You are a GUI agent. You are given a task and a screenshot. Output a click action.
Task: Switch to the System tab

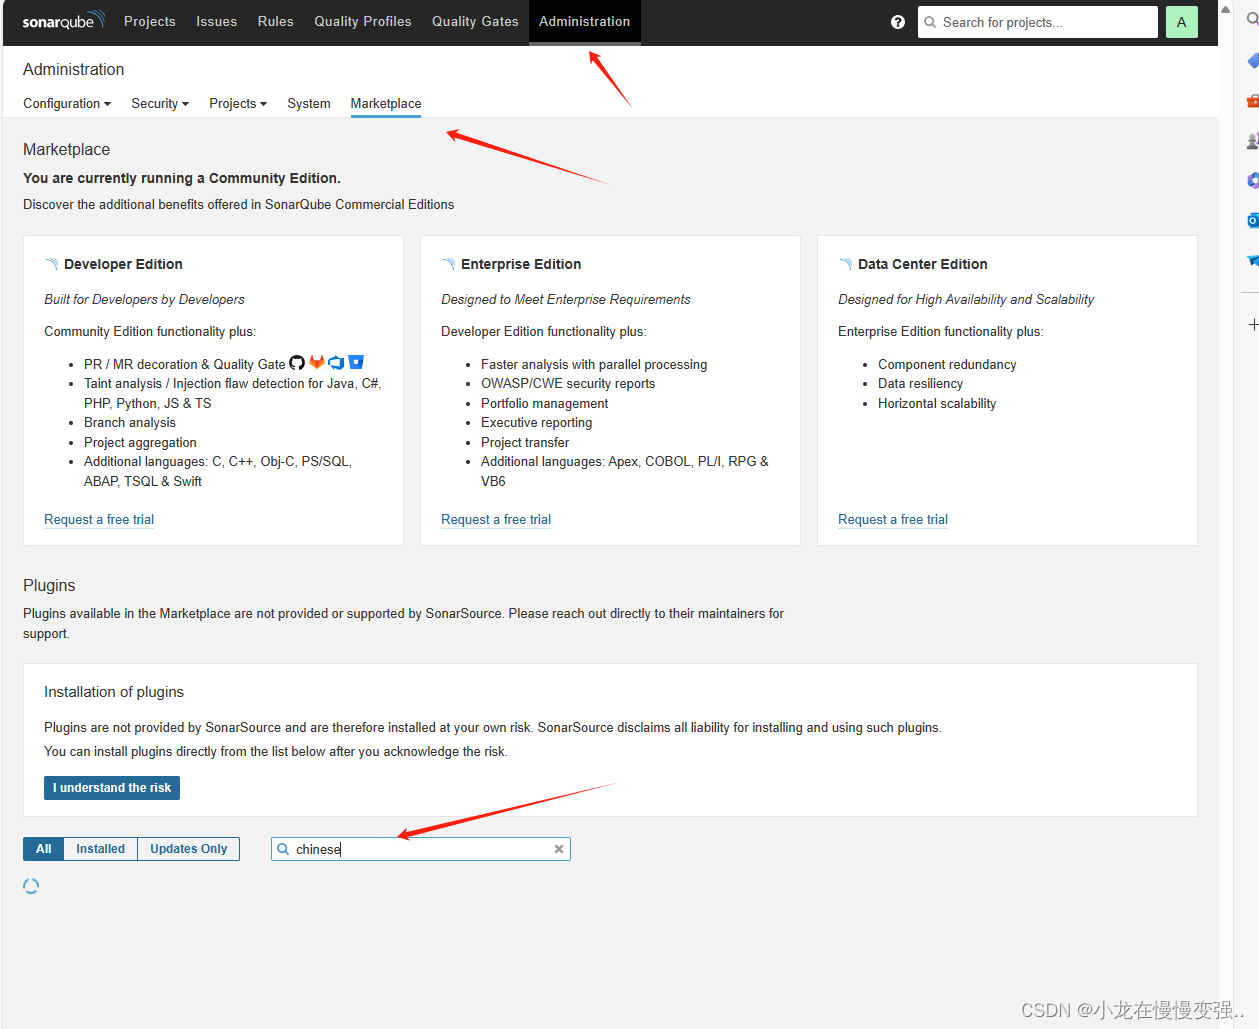click(x=309, y=103)
